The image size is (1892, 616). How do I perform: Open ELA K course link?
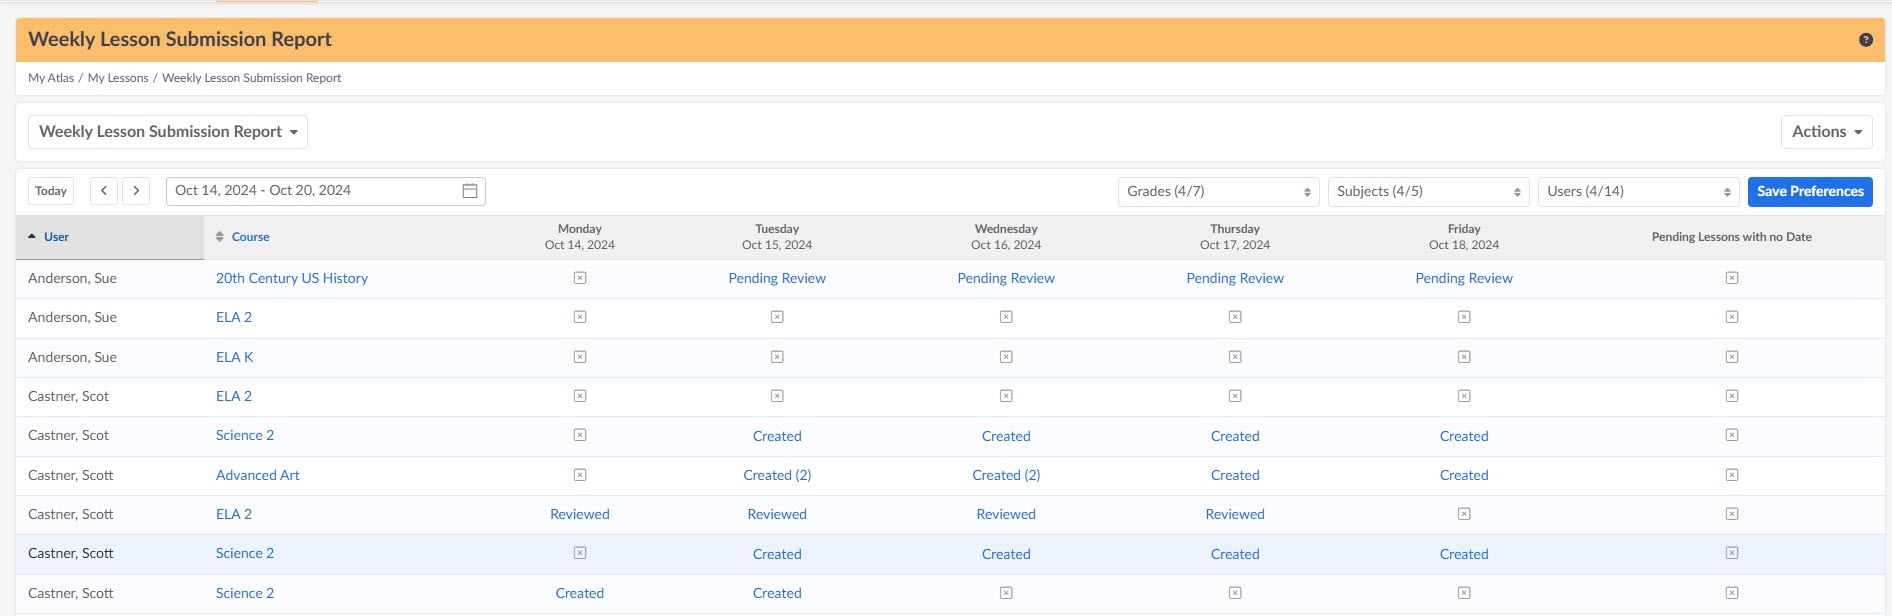(235, 357)
